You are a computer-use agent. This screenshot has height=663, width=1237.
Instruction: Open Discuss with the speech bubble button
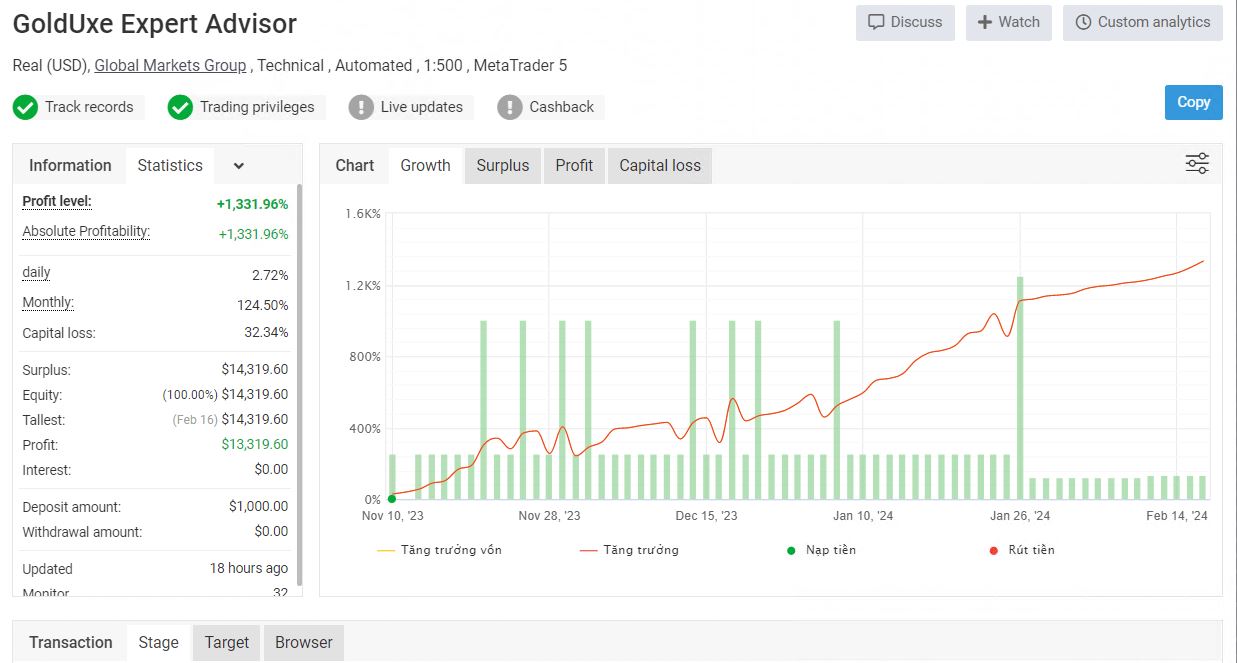click(905, 22)
